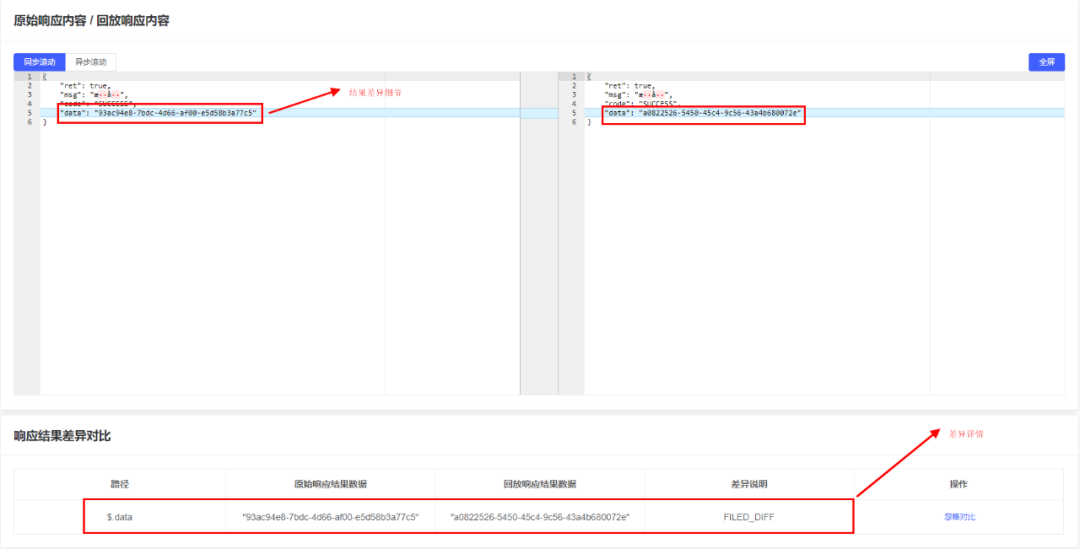The height and width of the screenshot is (549, 1080).
Task: Click the 原始响应结果数据 column header
Action: tap(331, 484)
